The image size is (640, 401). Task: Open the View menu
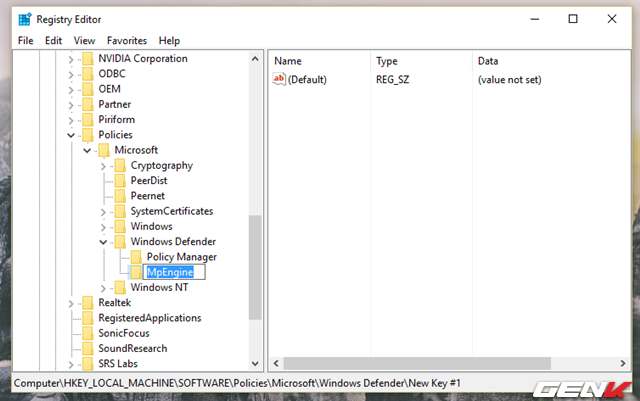84,41
